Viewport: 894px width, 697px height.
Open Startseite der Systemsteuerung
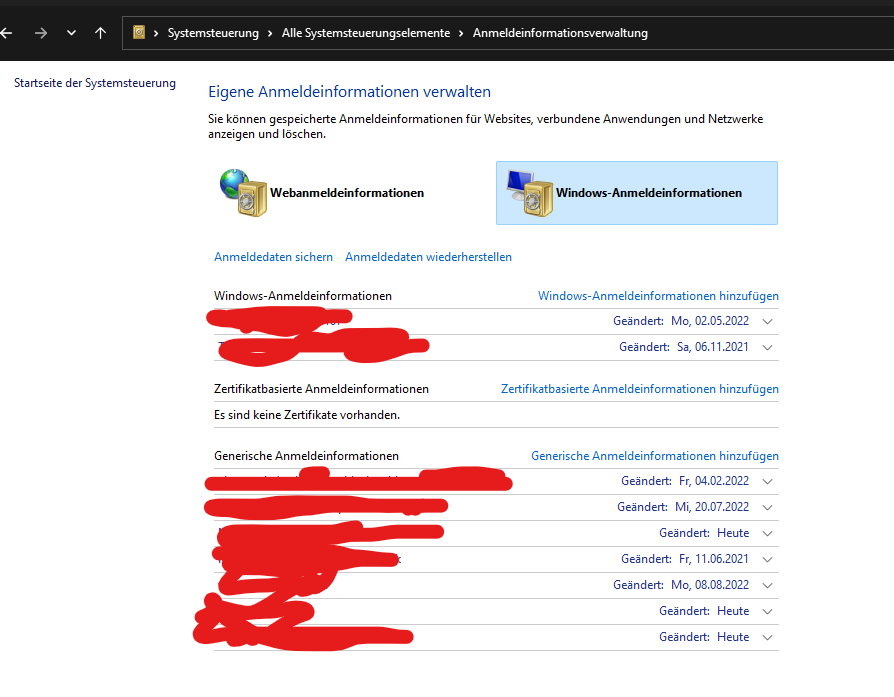click(94, 82)
